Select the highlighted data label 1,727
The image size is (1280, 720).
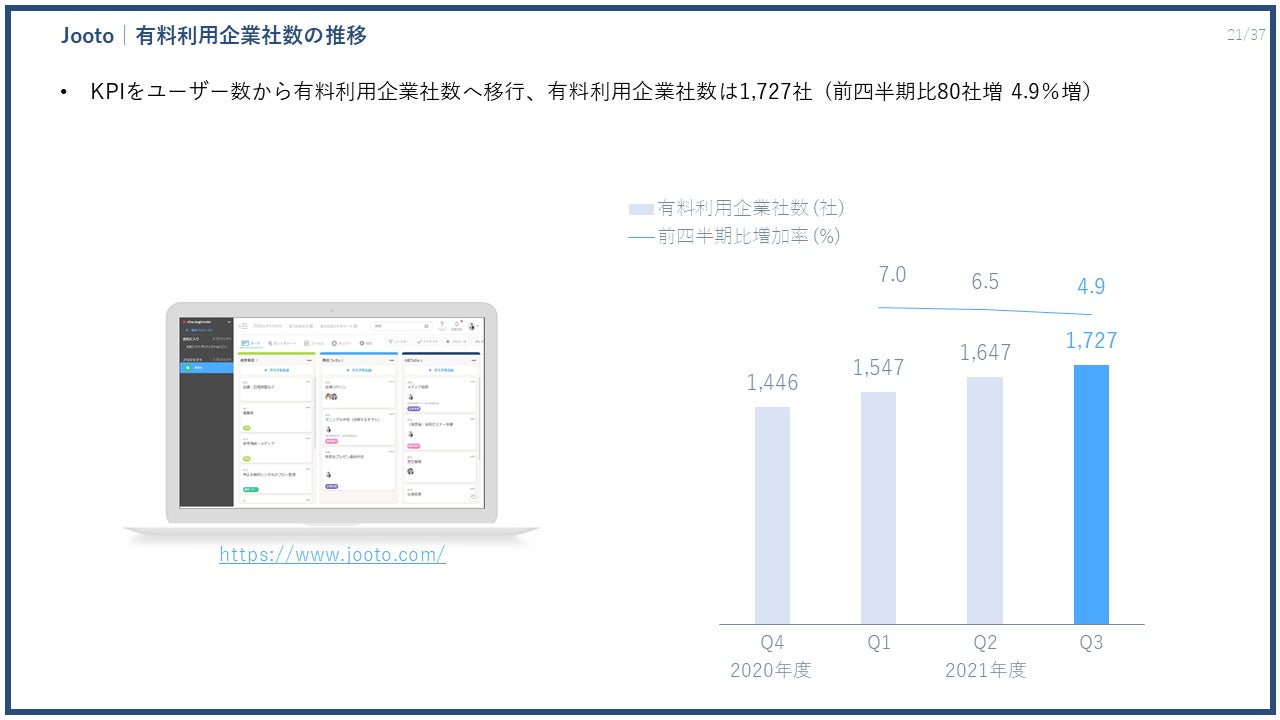(x=1091, y=340)
